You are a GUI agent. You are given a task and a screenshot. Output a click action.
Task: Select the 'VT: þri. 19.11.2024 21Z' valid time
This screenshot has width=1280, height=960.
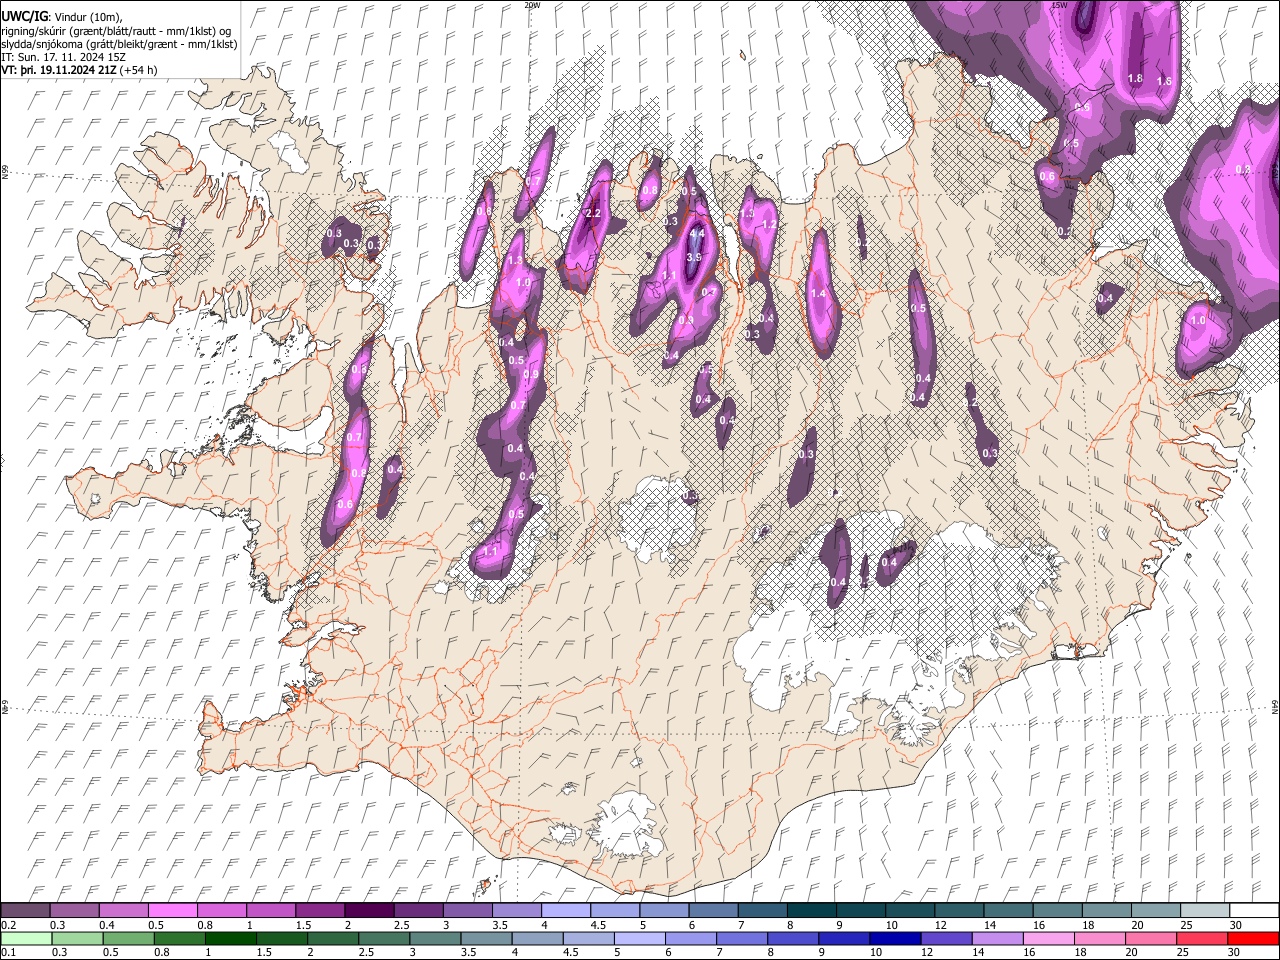pos(58,70)
